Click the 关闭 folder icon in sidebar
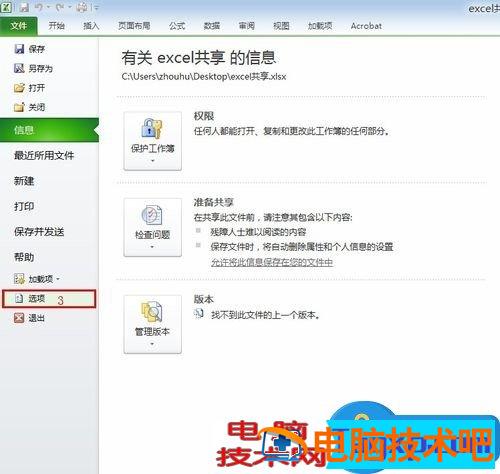500x474 pixels. [x=19, y=107]
